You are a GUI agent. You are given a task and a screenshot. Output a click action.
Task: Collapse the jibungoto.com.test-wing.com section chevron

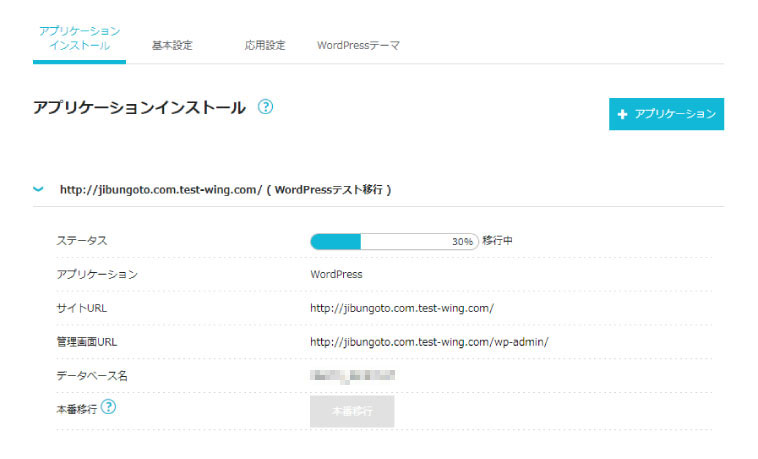38,188
